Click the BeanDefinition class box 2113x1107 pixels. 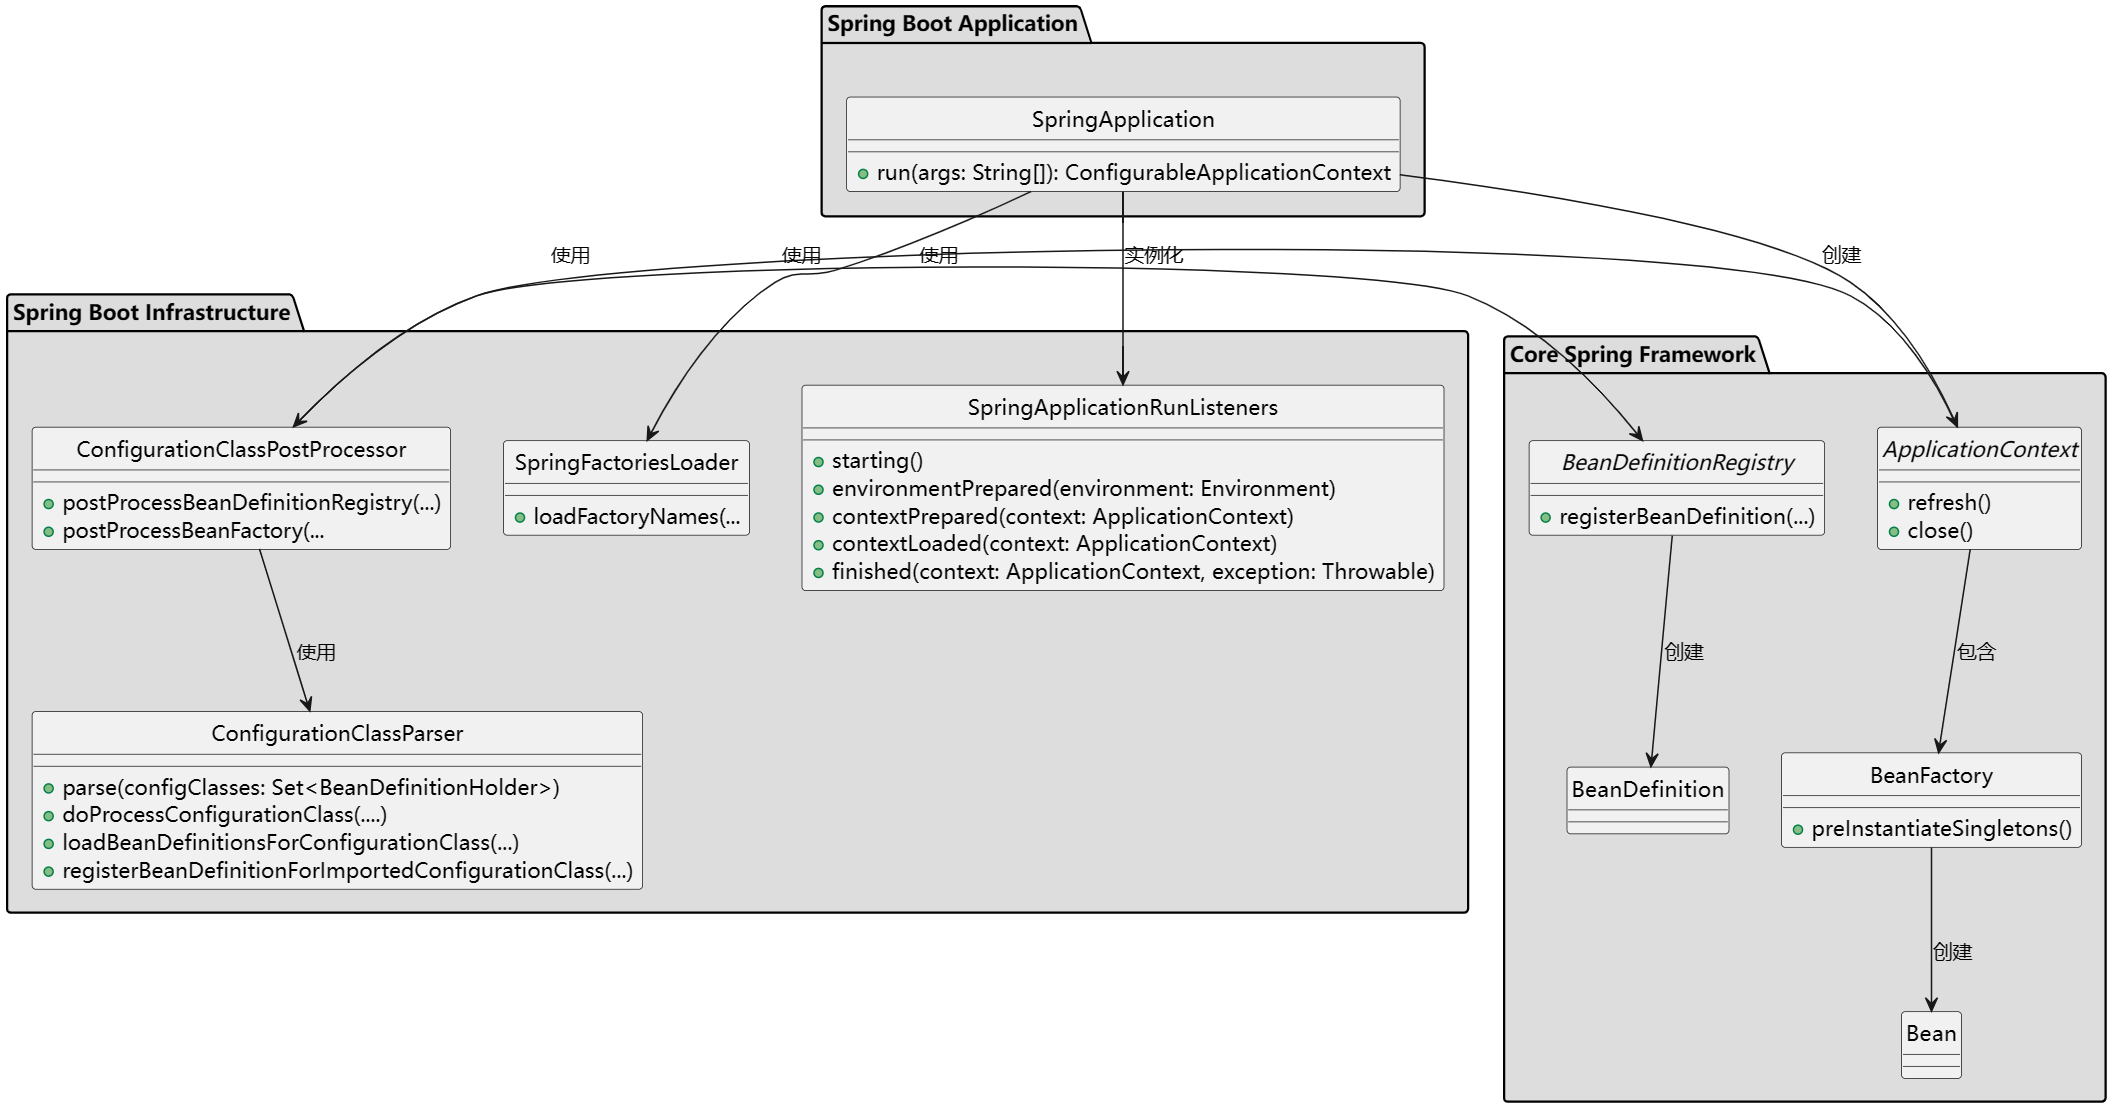pos(1647,790)
